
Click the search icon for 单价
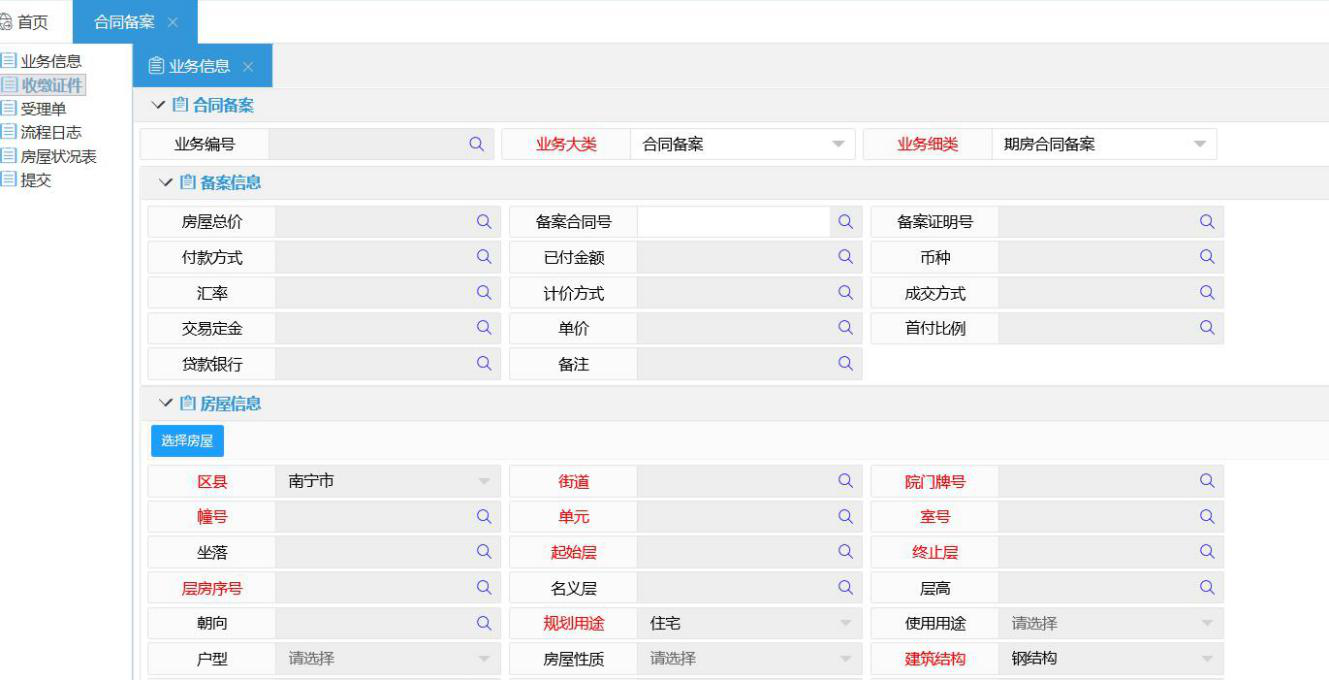tap(845, 327)
